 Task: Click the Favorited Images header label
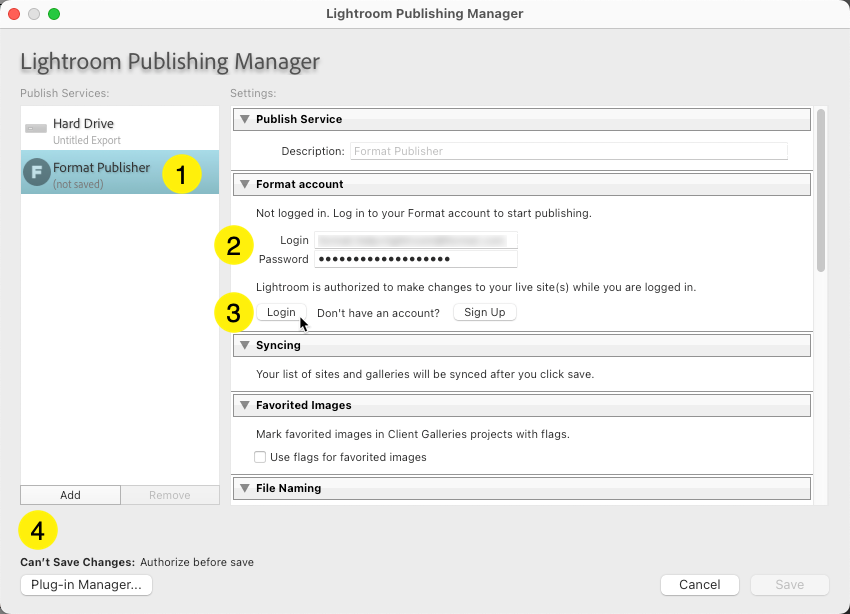(304, 405)
